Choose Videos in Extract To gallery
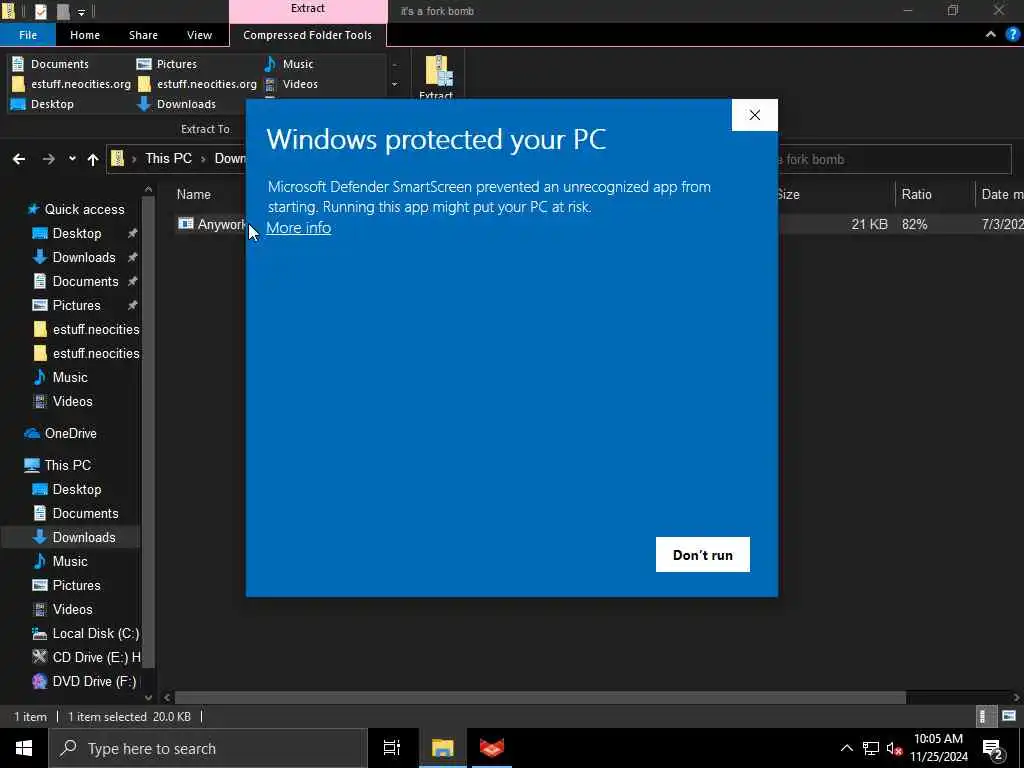This screenshot has width=1024, height=768. coord(291,84)
